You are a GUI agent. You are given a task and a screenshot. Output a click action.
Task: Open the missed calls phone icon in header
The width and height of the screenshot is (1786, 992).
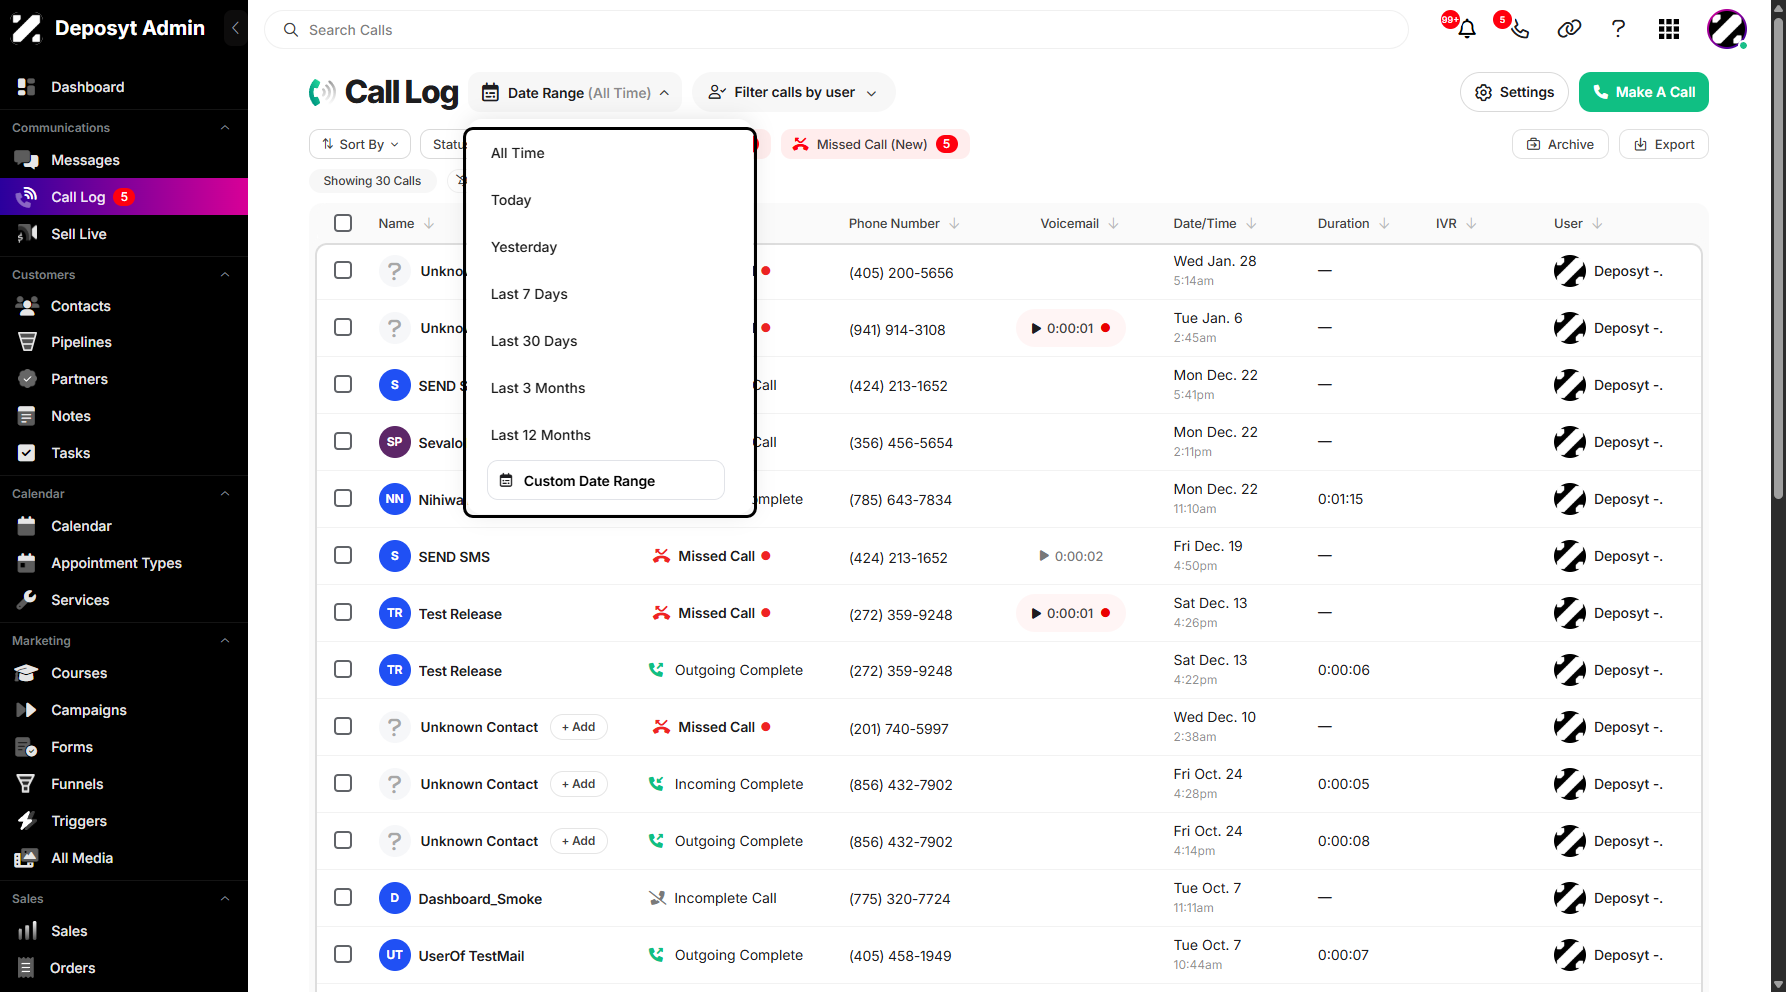point(1519,29)
